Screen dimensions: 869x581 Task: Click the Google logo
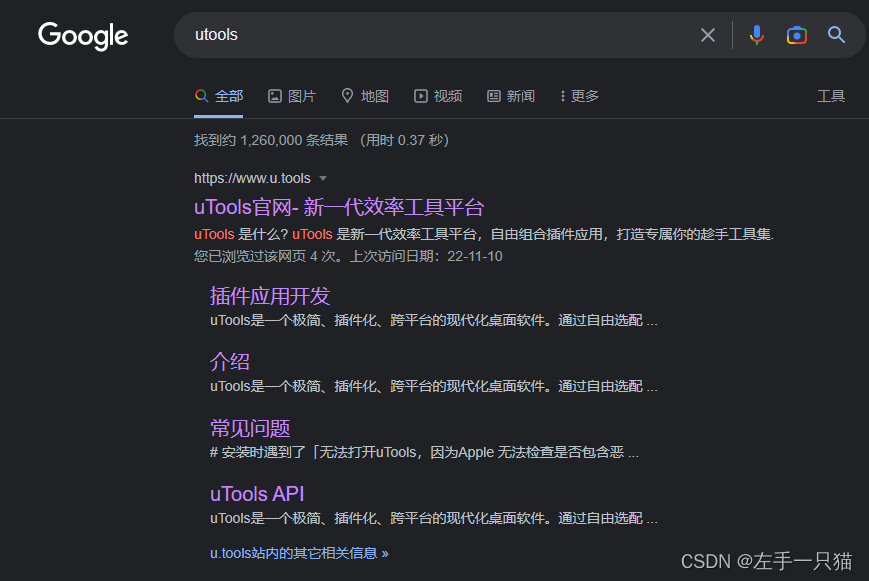pos(83,36)
